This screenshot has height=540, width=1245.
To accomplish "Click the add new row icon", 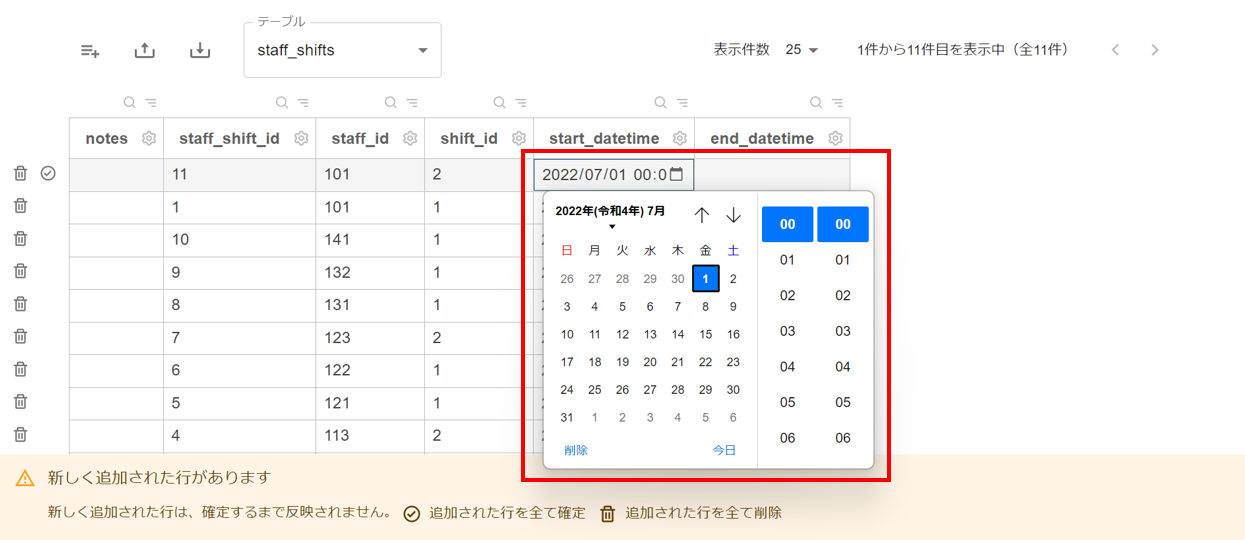I will 90,50.
